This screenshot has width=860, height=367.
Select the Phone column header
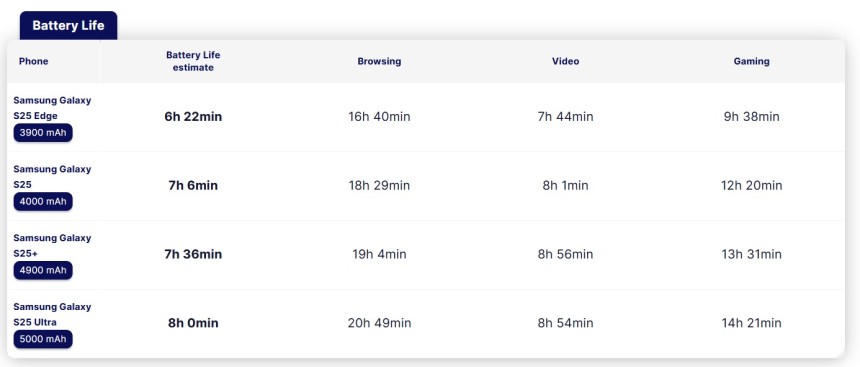33,61
